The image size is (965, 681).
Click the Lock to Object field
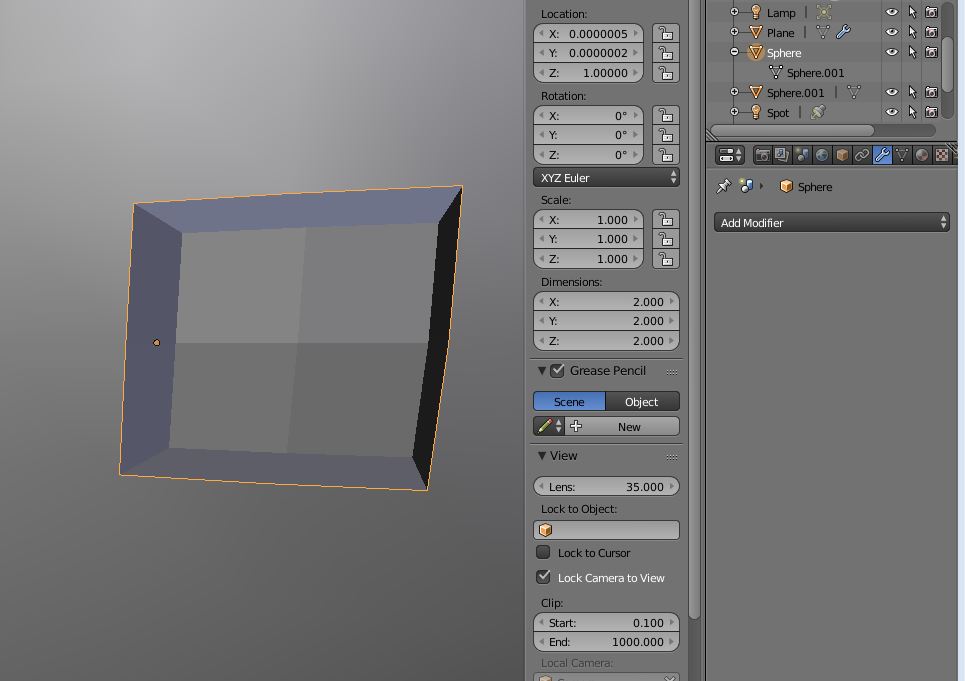pyautogui.click(x=606, y=530)
